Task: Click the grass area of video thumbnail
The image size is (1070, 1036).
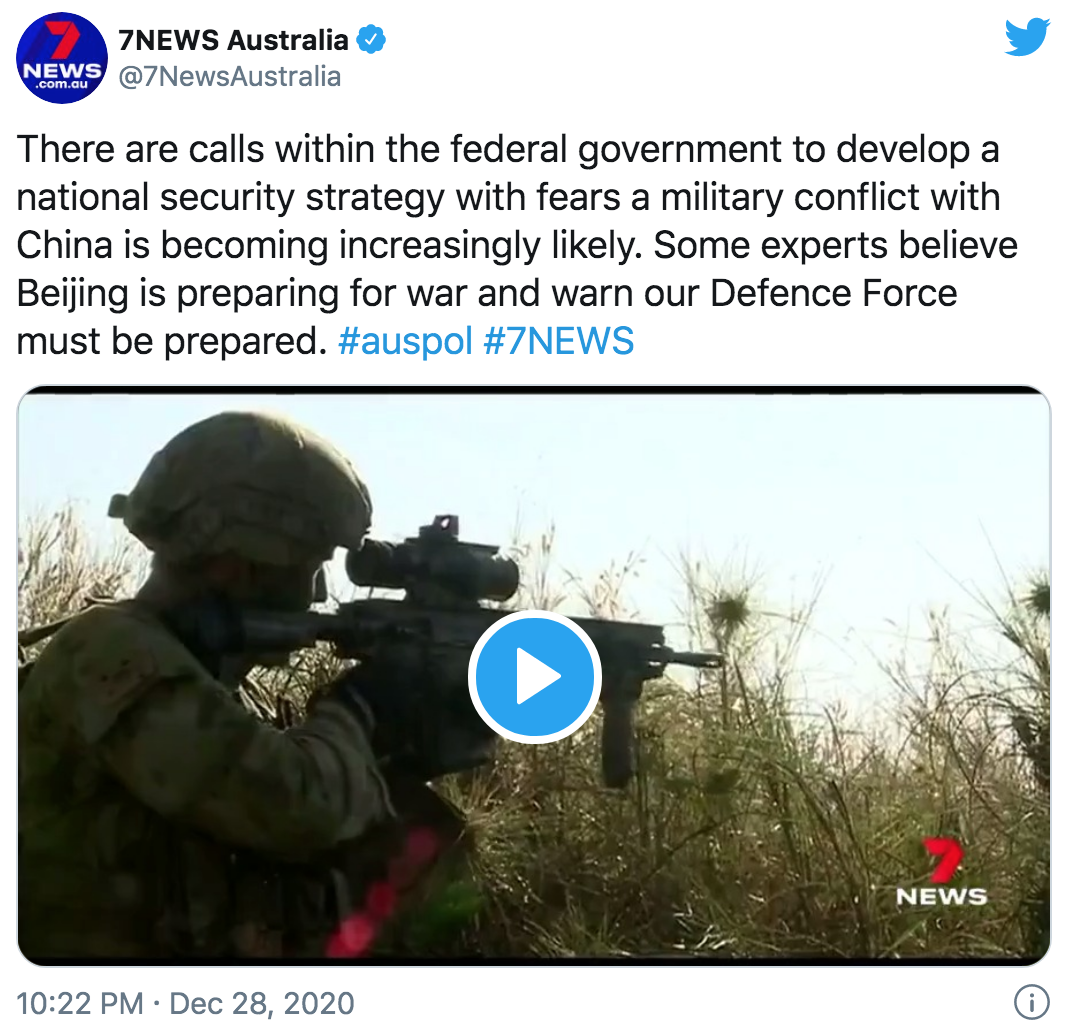Action: coord(785,819)
